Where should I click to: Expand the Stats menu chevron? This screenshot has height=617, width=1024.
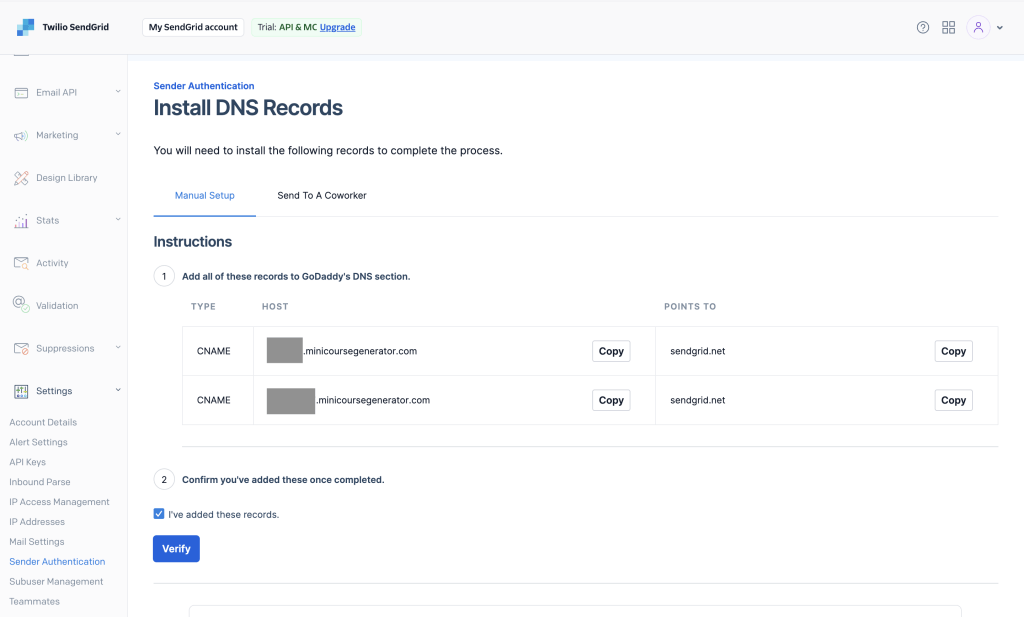tap(118, 220)
